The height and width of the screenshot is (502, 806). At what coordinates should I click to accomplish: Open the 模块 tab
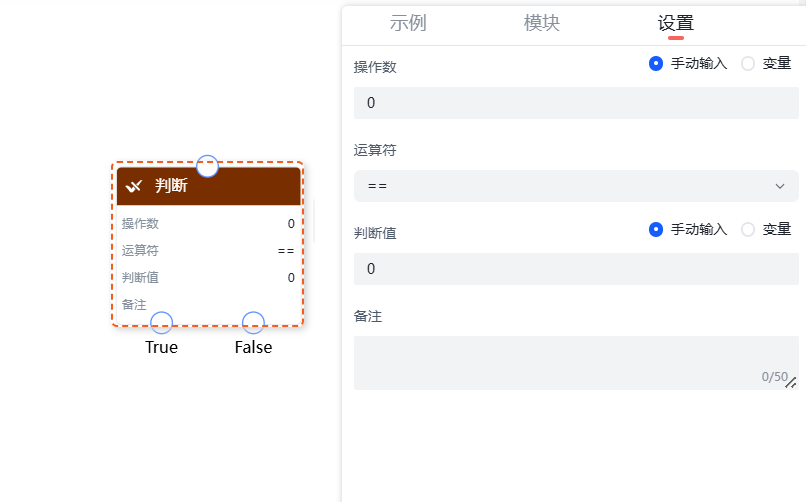pyautogui.click(x=542, y=23)
